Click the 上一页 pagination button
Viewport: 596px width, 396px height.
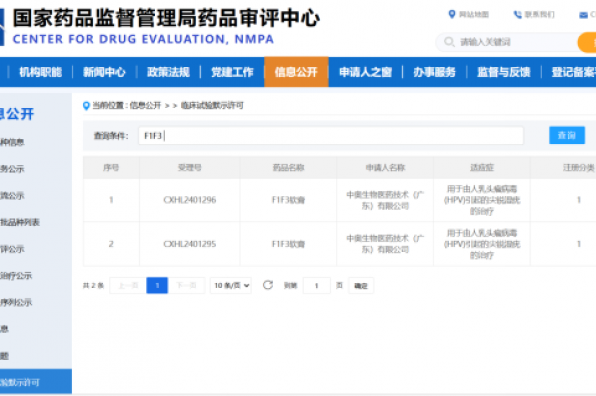point(128,285)
